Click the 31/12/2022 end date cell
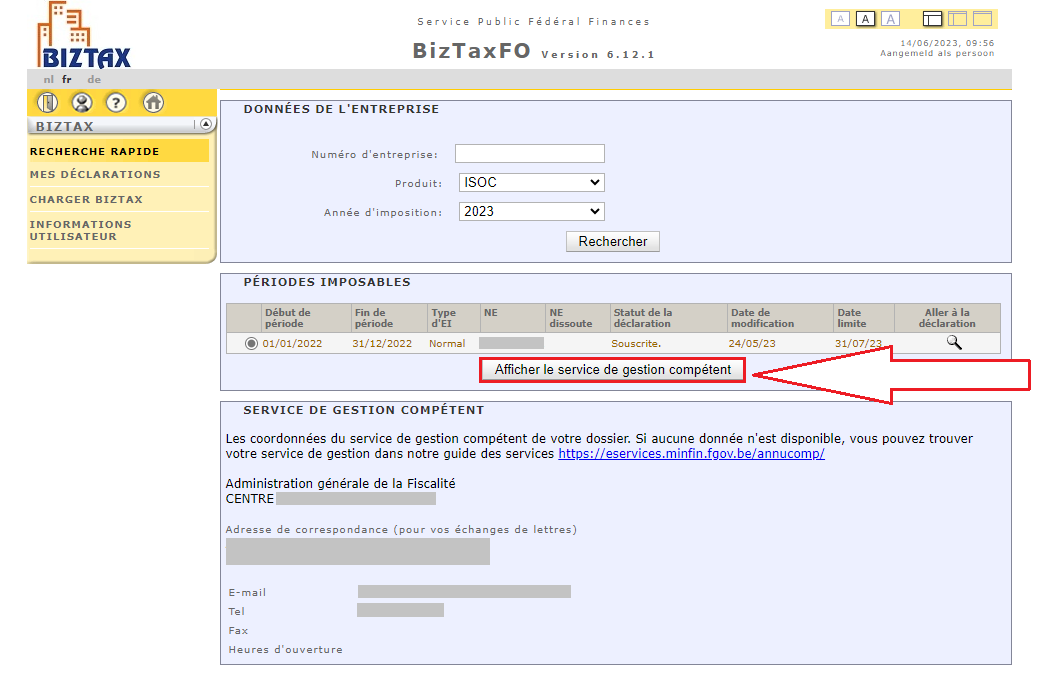1046x697 pixels. pos(382,343)
